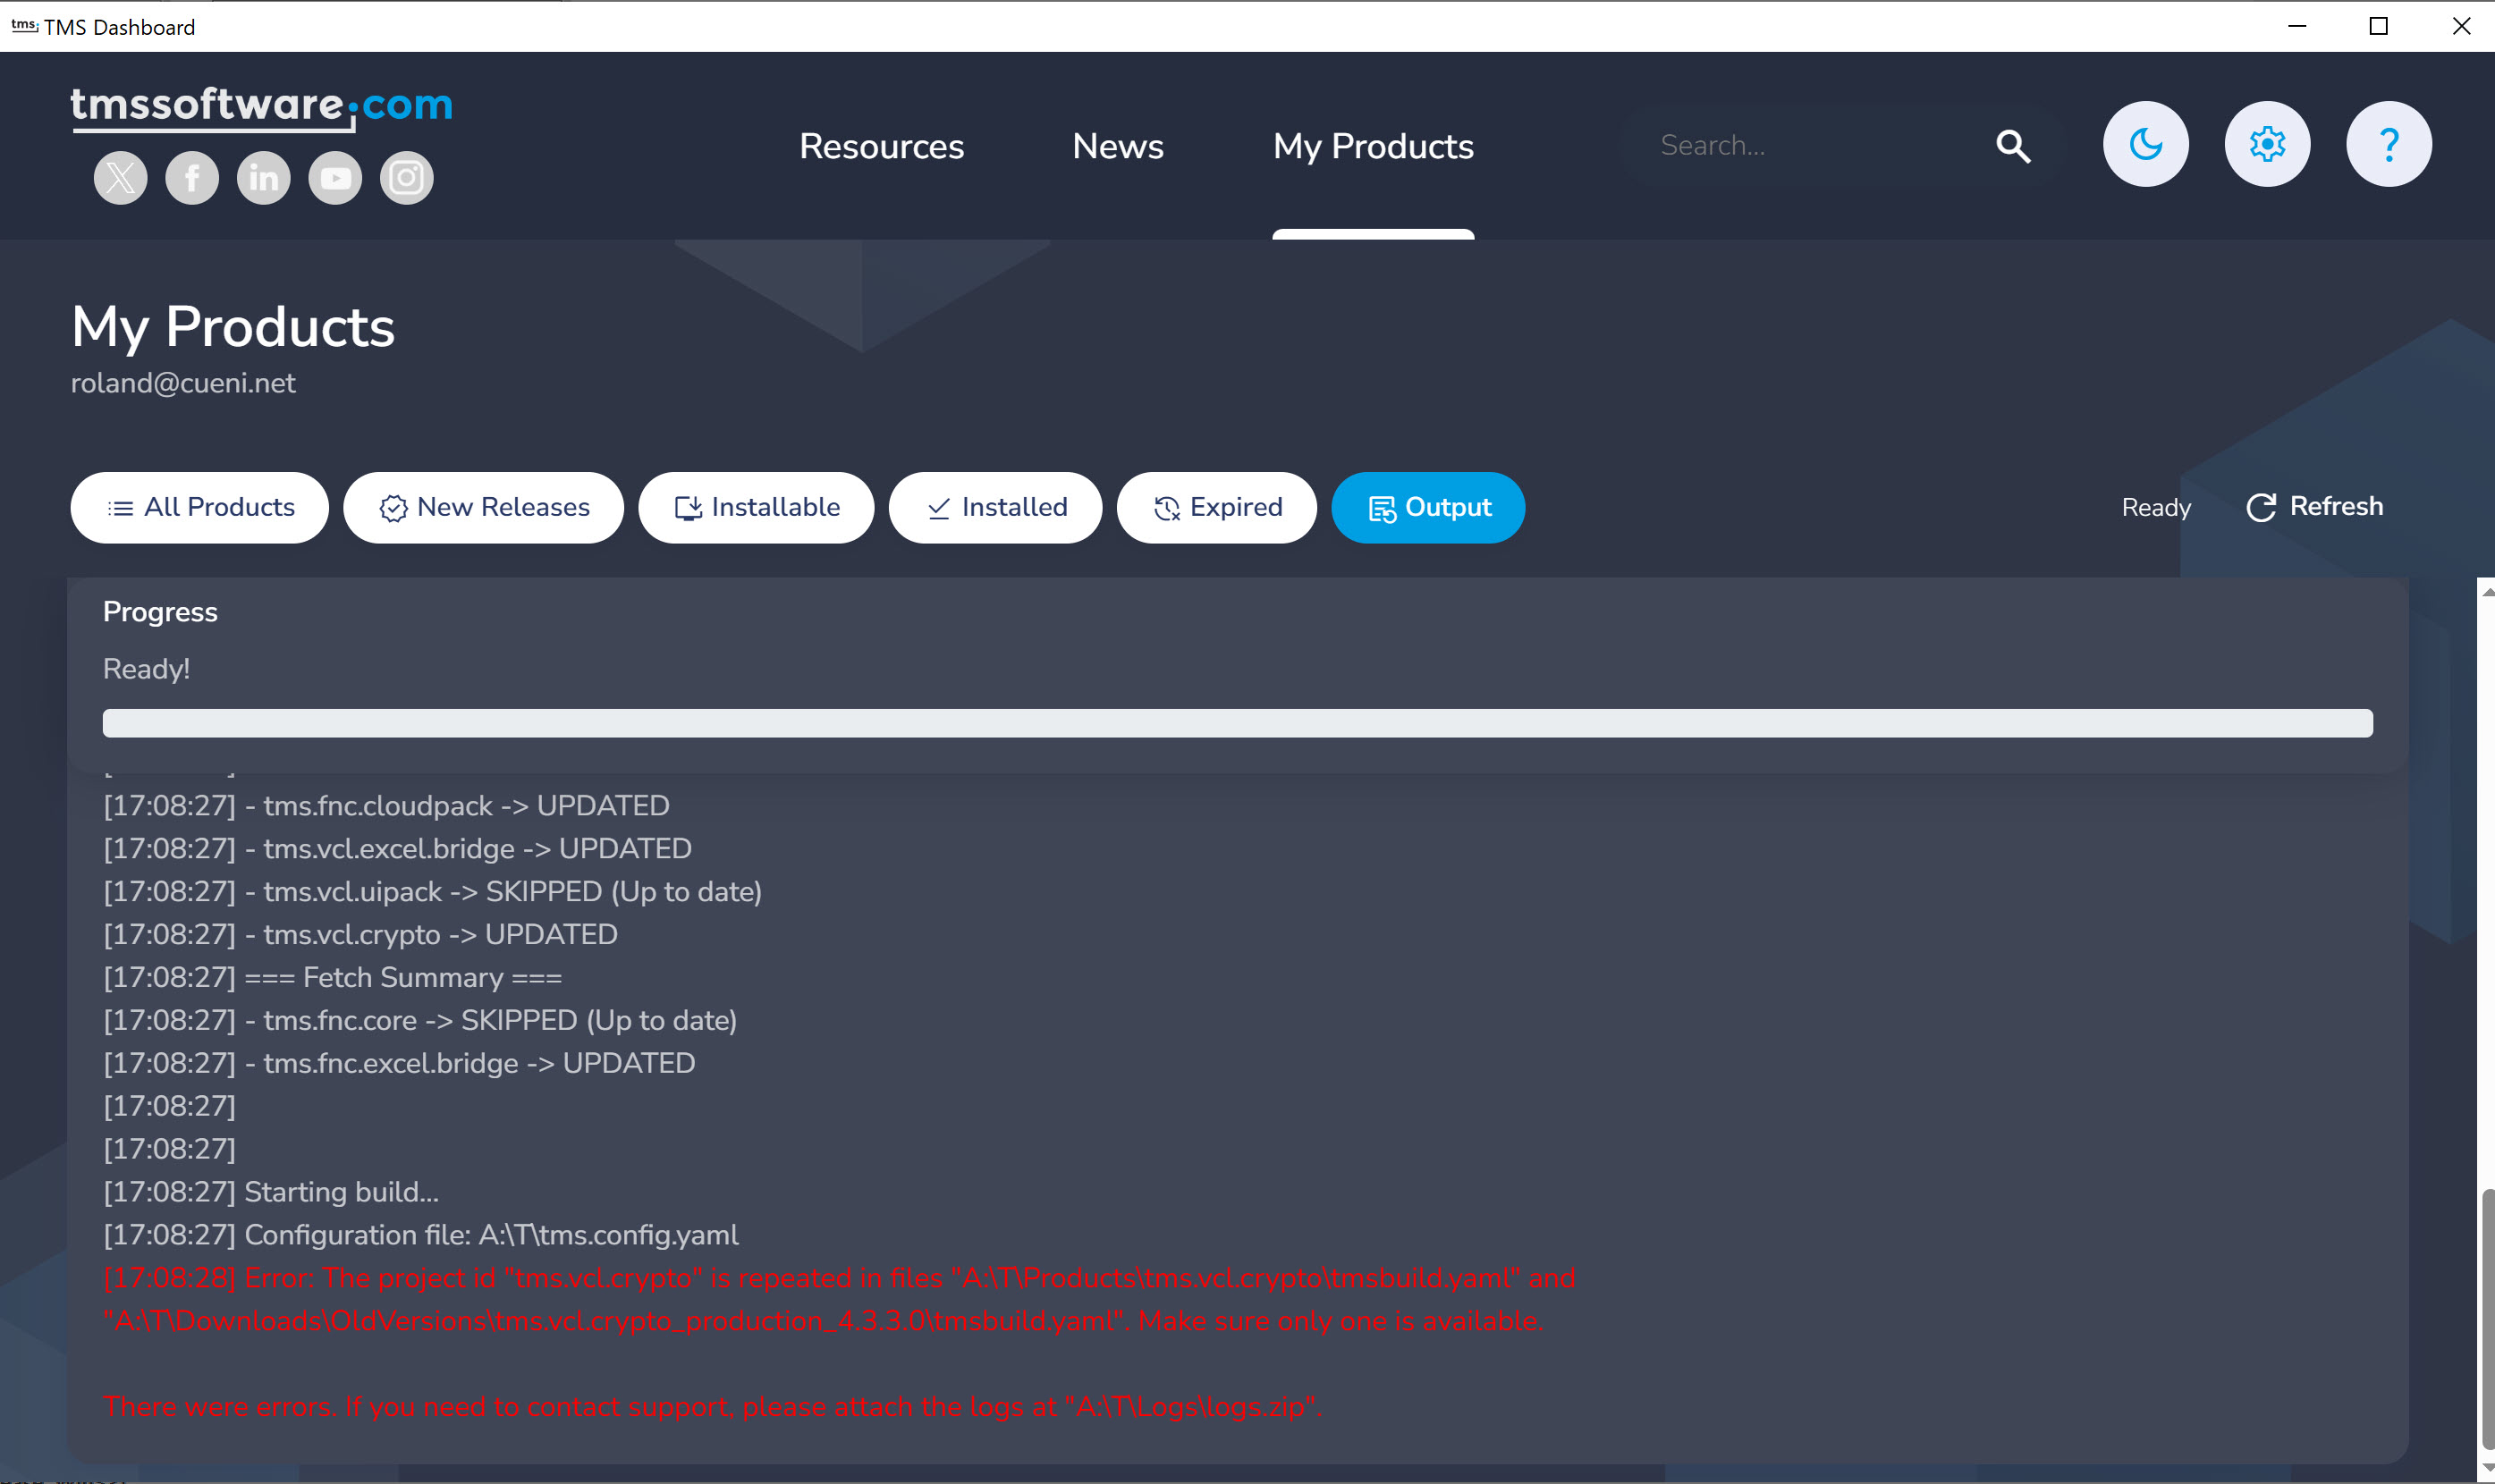
Task: Switch to New Releases filter
Action: pyautogui.click(x=483, y=508)
